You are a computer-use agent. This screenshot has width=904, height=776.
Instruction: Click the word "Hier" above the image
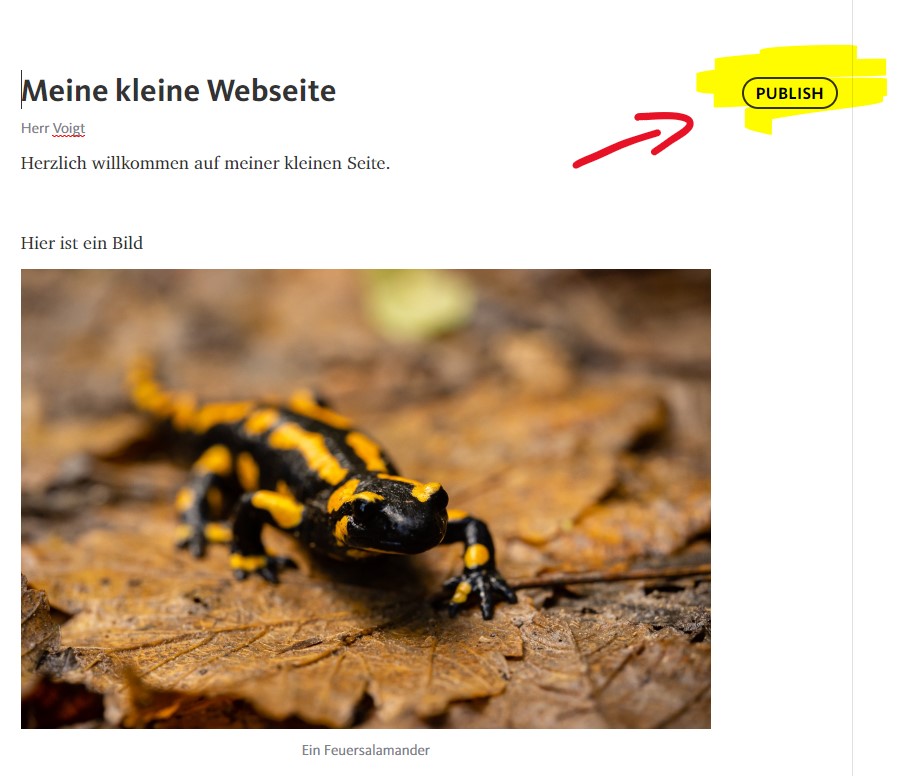click(37, 243)
